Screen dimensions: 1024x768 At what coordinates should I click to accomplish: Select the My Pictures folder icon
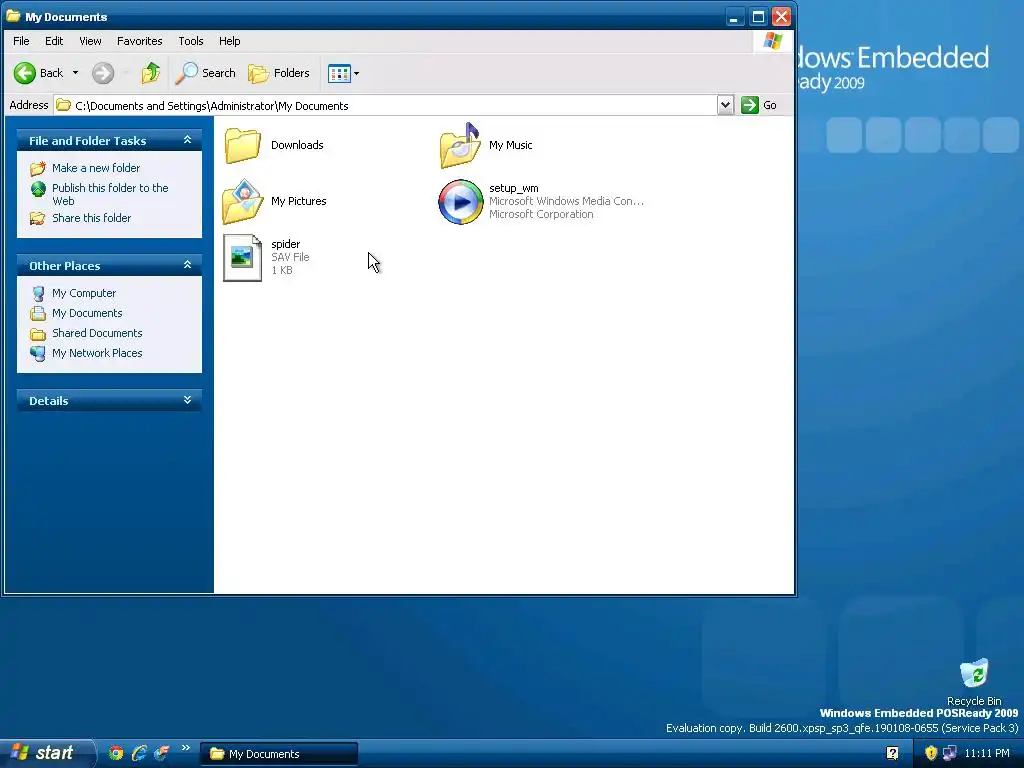[x=242, y=201]
